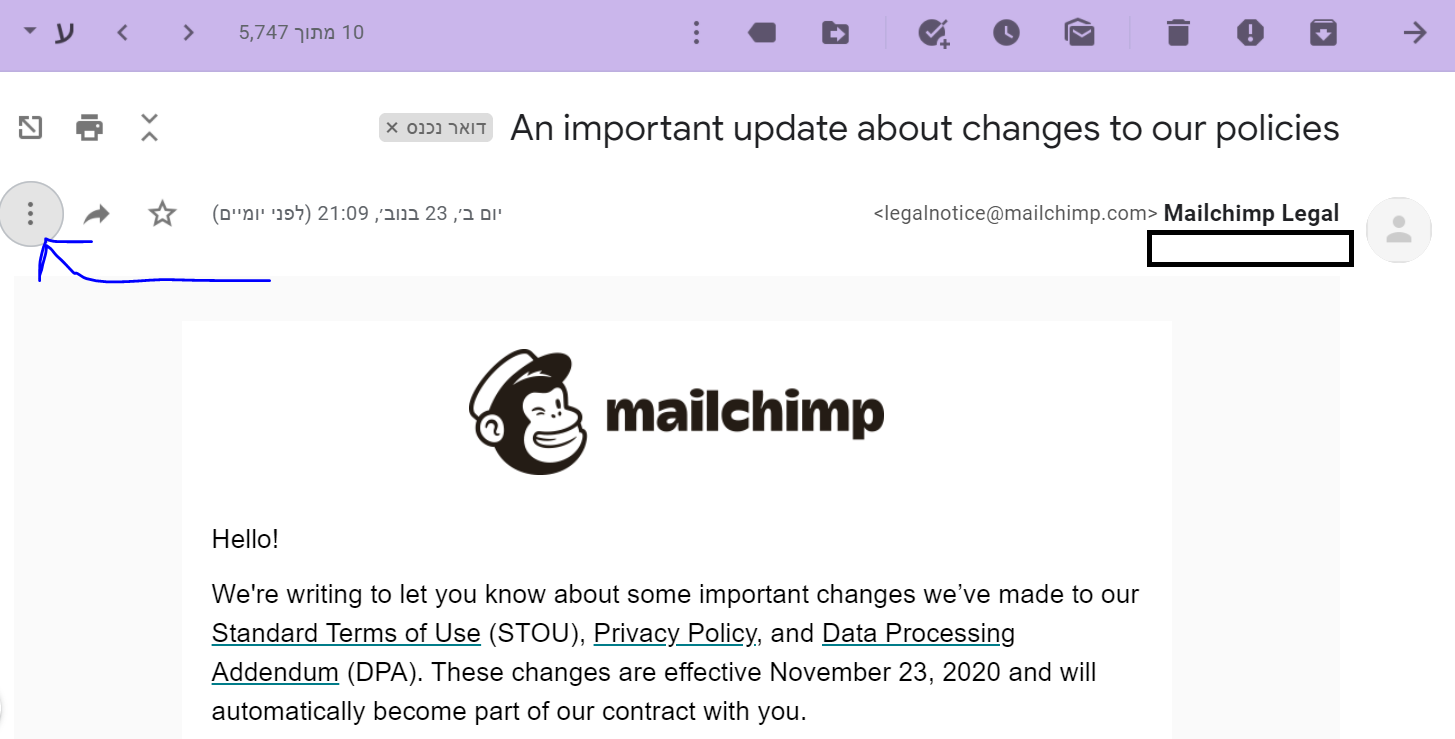Print the whole conversation

point(90,127)
